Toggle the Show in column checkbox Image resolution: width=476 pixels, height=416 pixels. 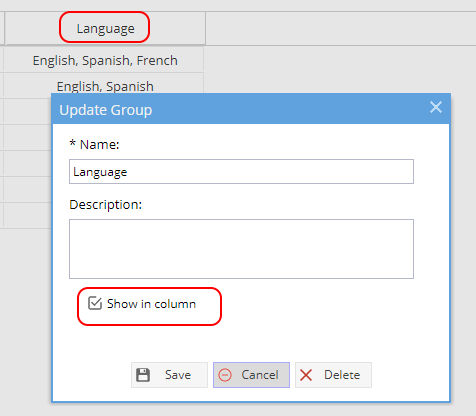click(x=95, y=303)
